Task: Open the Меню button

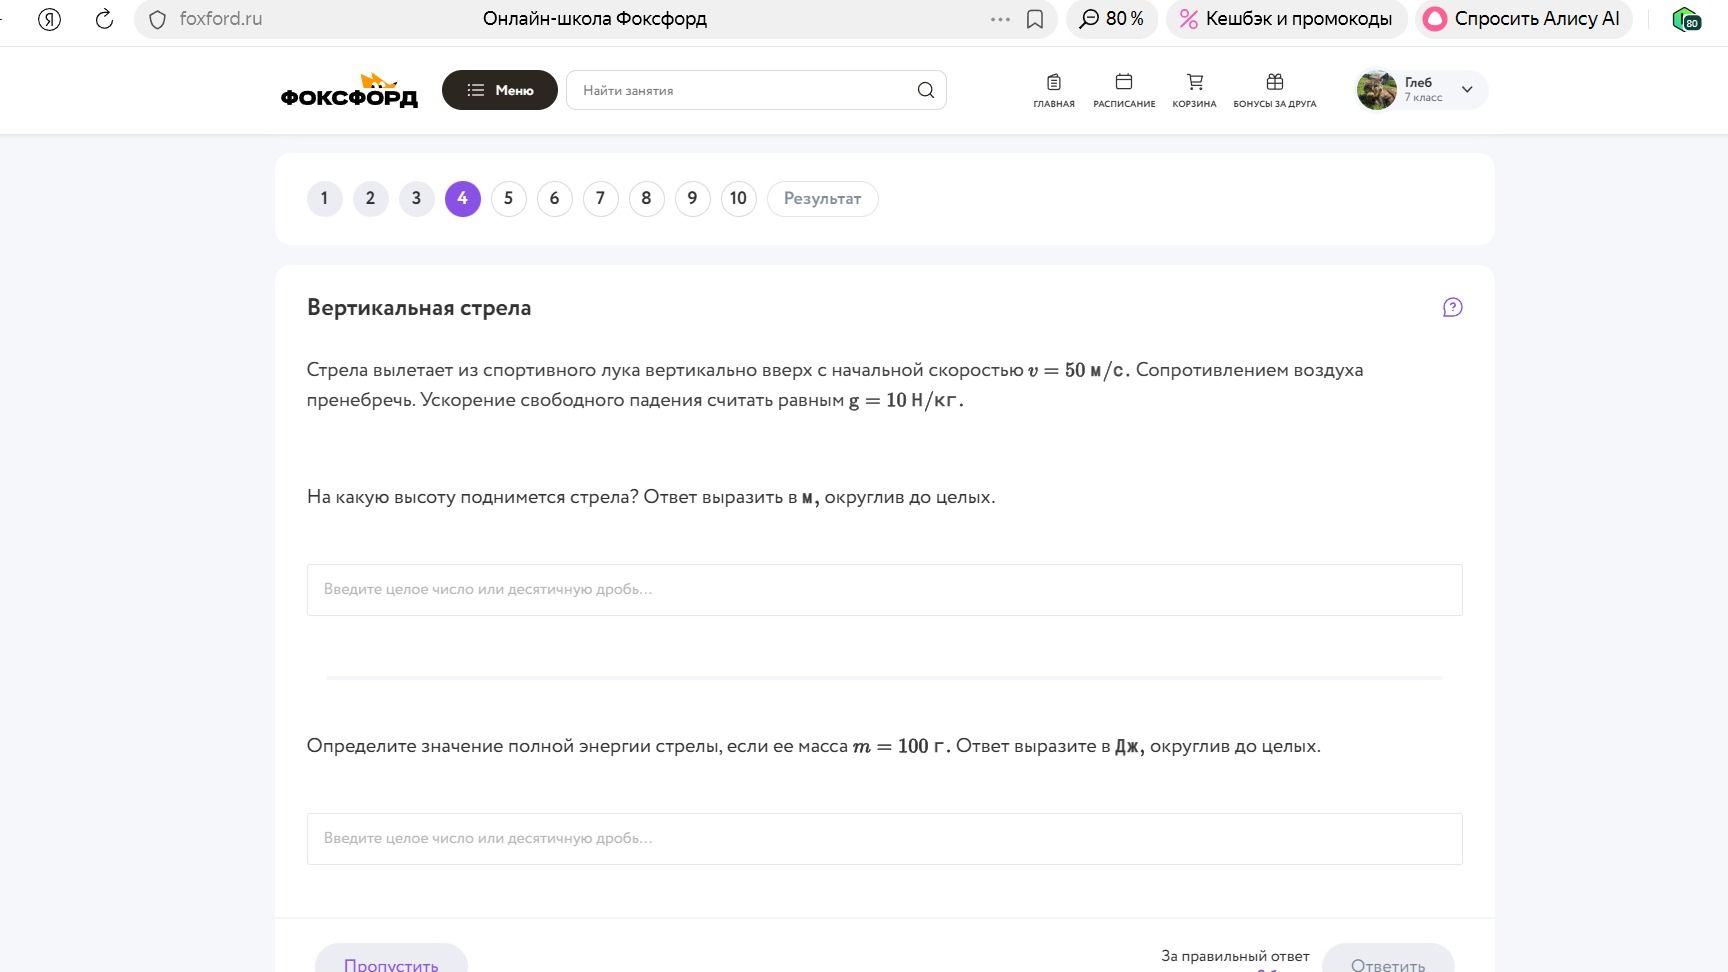Action: (x=500, y=90)
